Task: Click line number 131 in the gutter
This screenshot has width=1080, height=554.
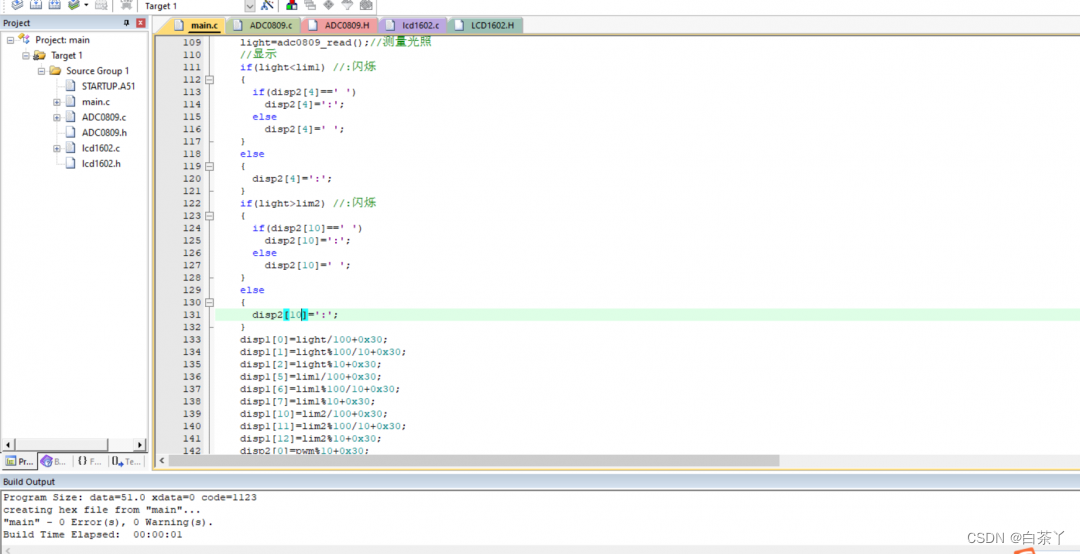Action: click(x=191, y=314)
